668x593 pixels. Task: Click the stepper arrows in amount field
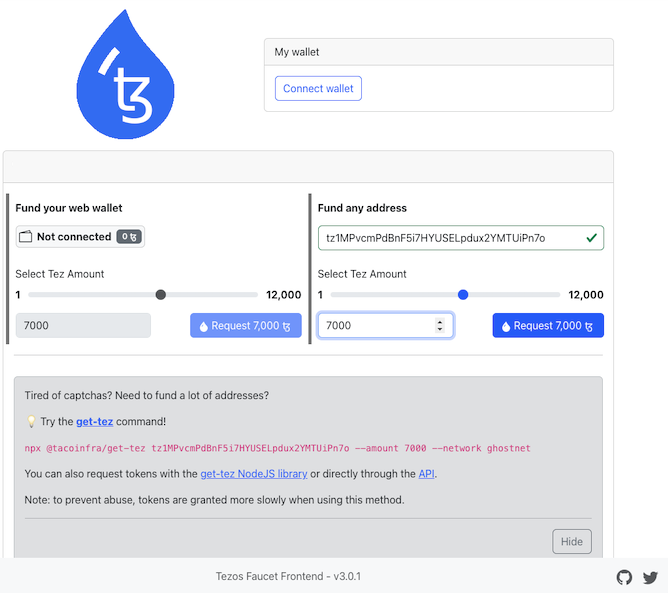440,325
